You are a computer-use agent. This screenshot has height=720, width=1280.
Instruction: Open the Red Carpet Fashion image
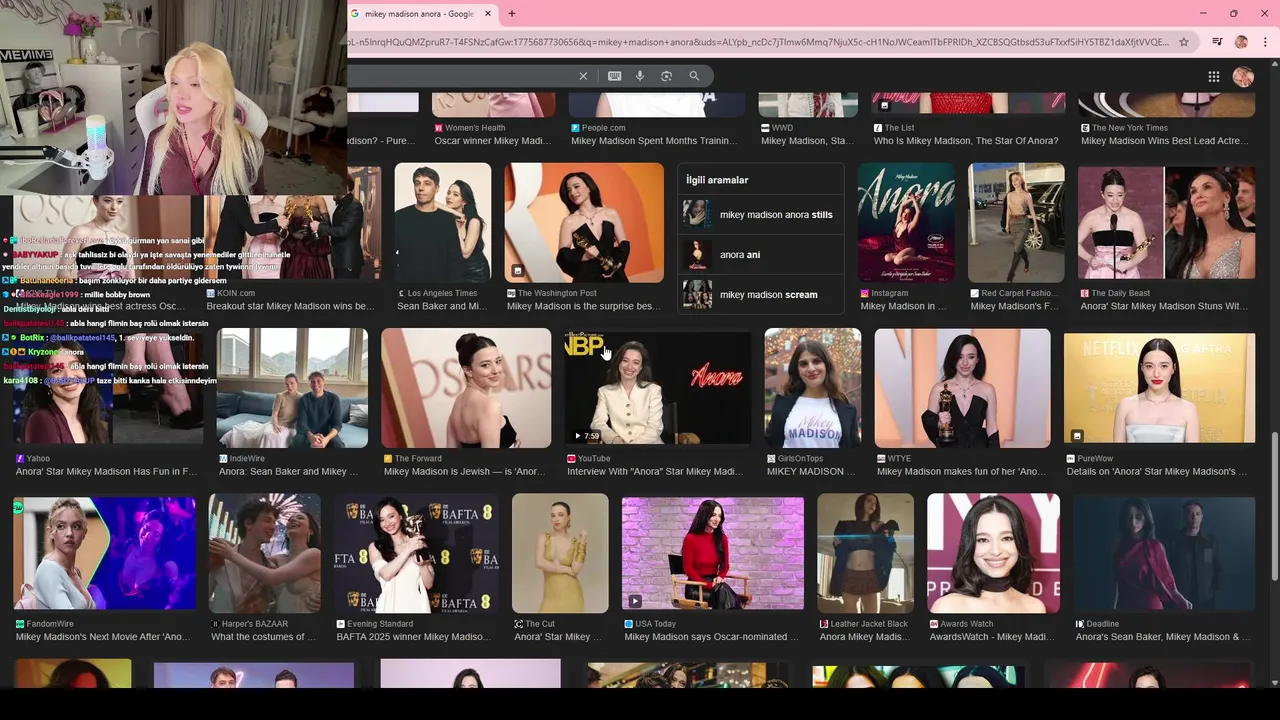pyautogui.click(x=1016, y=223)
